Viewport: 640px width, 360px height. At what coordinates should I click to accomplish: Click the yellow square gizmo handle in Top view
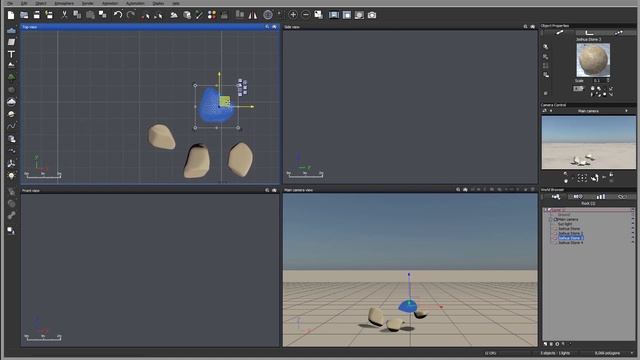[224, 101]
